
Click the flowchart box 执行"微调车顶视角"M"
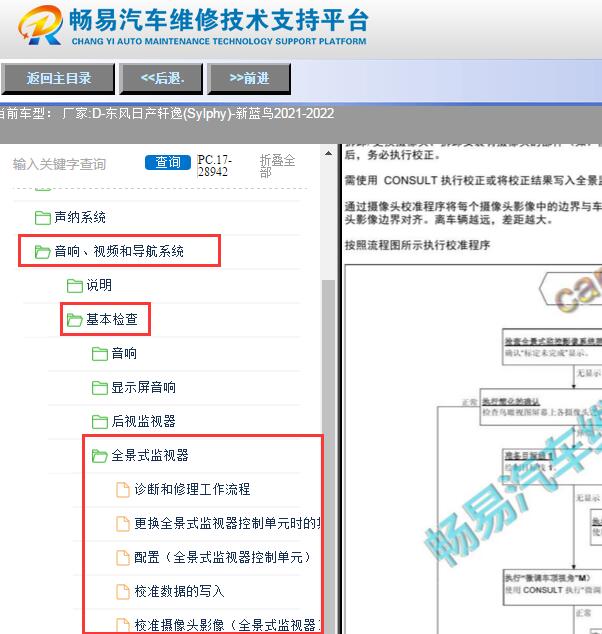coord(552,588)
